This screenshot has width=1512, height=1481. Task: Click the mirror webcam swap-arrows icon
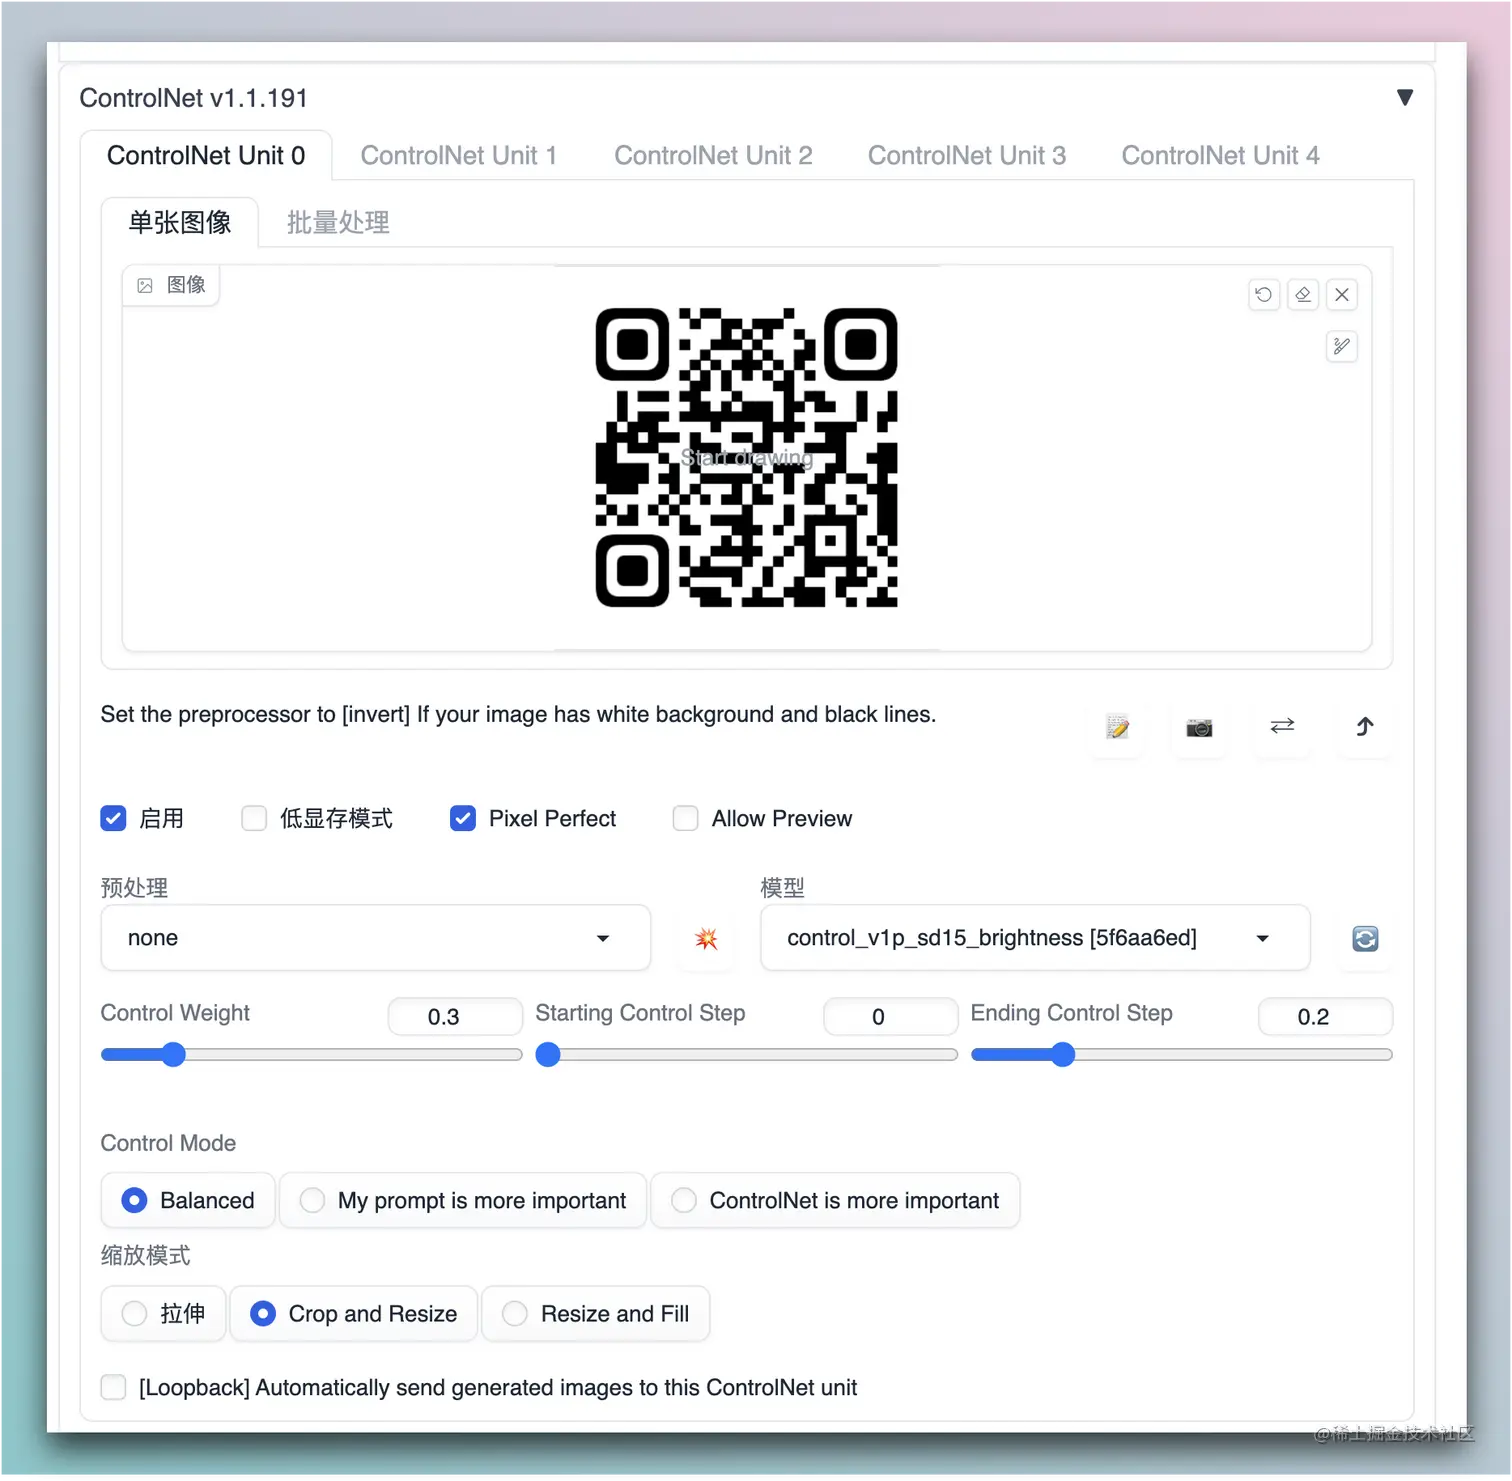pyautogui.click(x=1282, y=727)
